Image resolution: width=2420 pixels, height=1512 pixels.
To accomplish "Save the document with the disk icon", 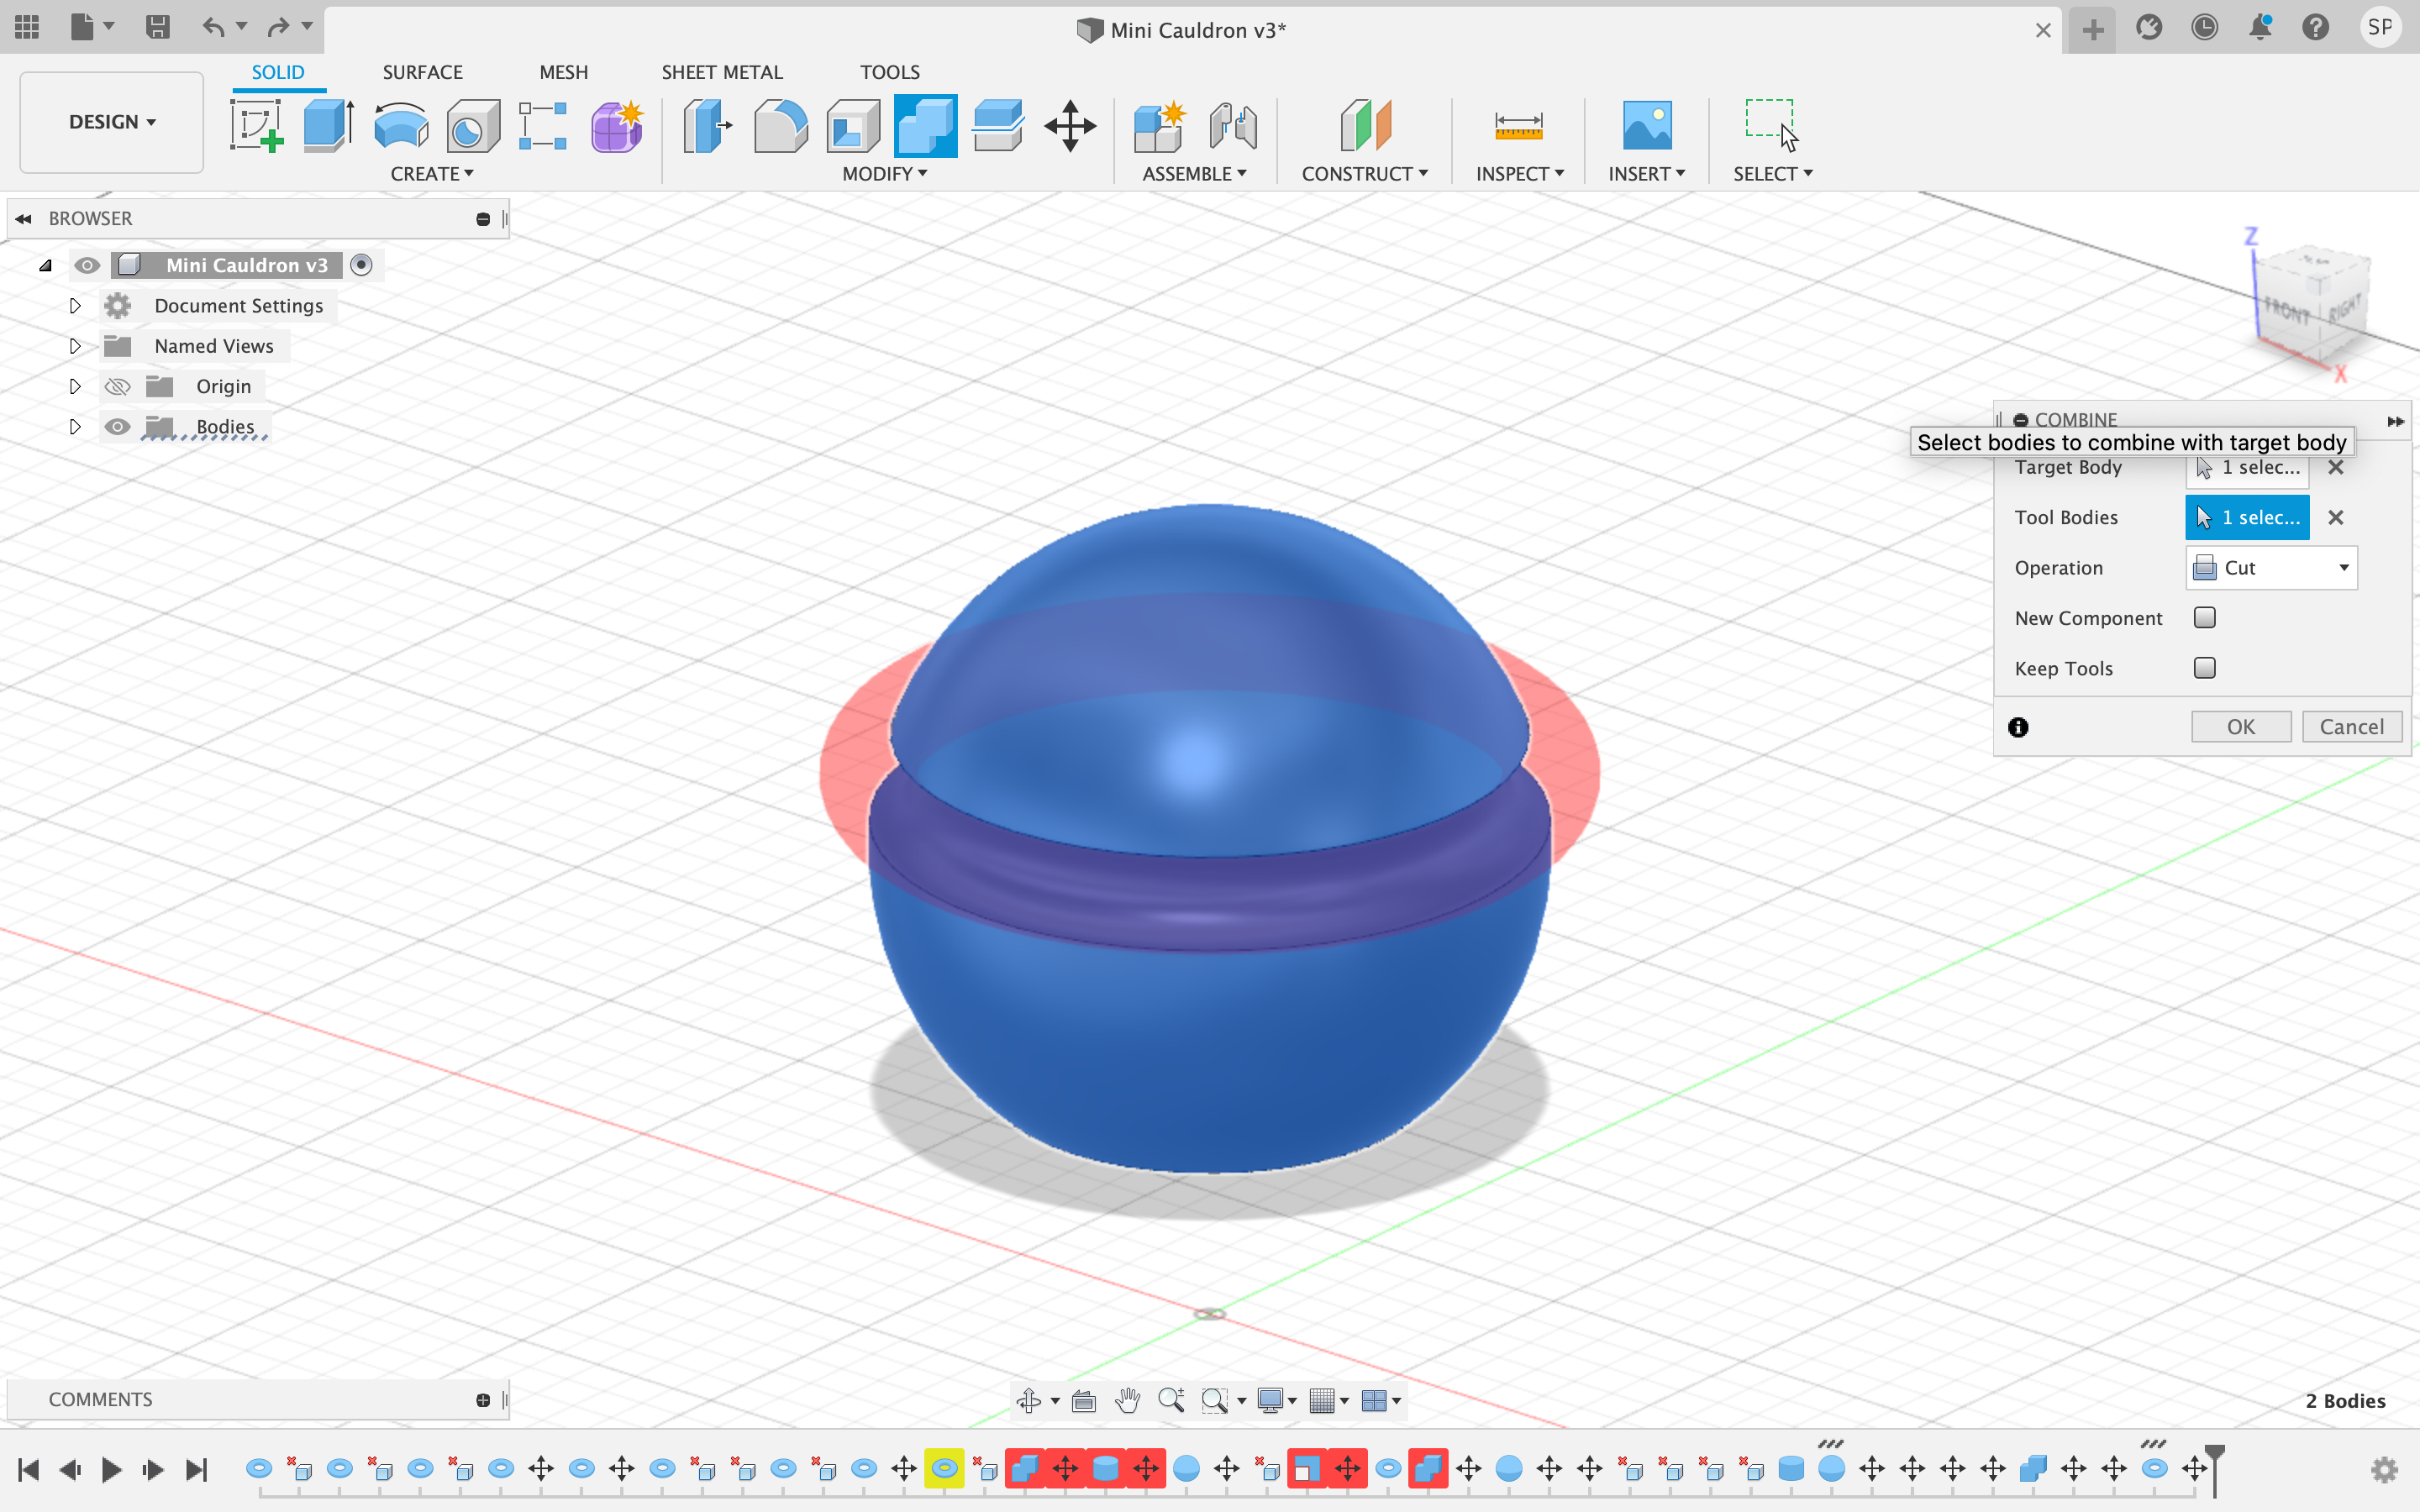I will (x=157, y=27).
